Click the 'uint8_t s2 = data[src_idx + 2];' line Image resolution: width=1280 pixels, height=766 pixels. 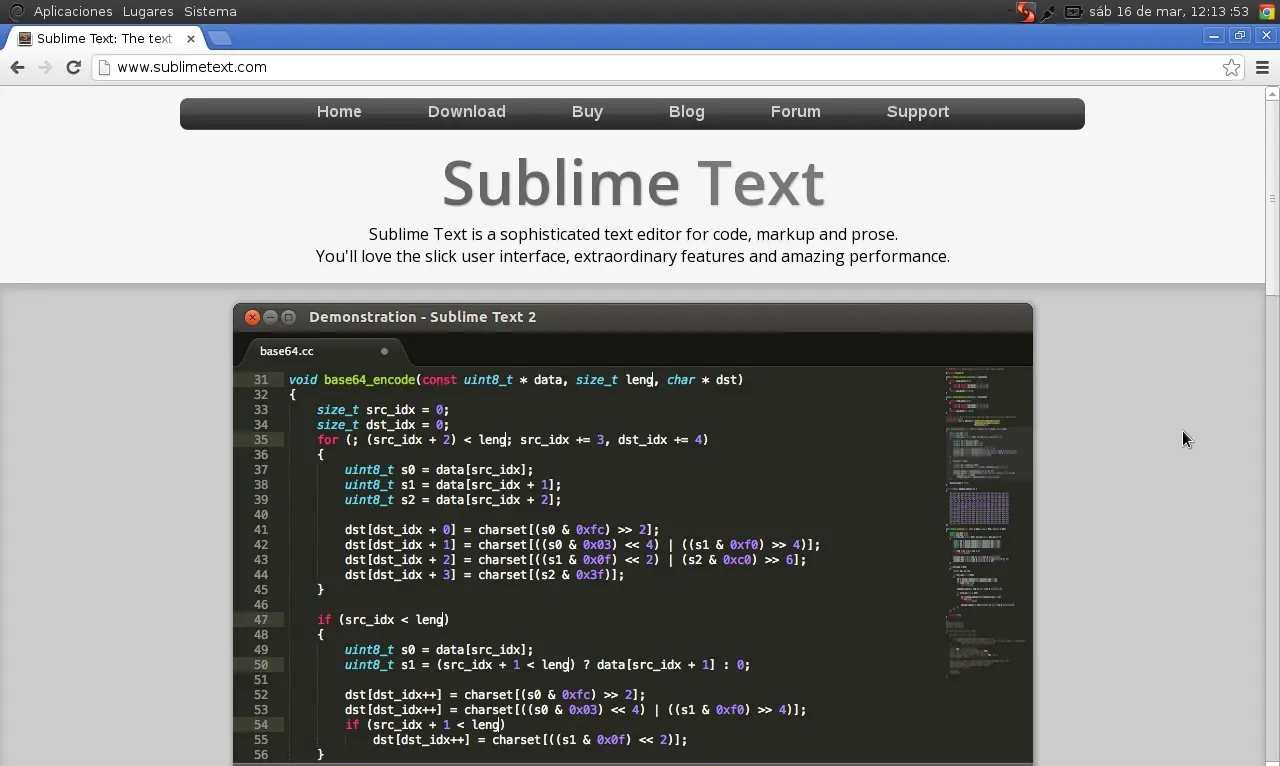[x=453, y=500]
